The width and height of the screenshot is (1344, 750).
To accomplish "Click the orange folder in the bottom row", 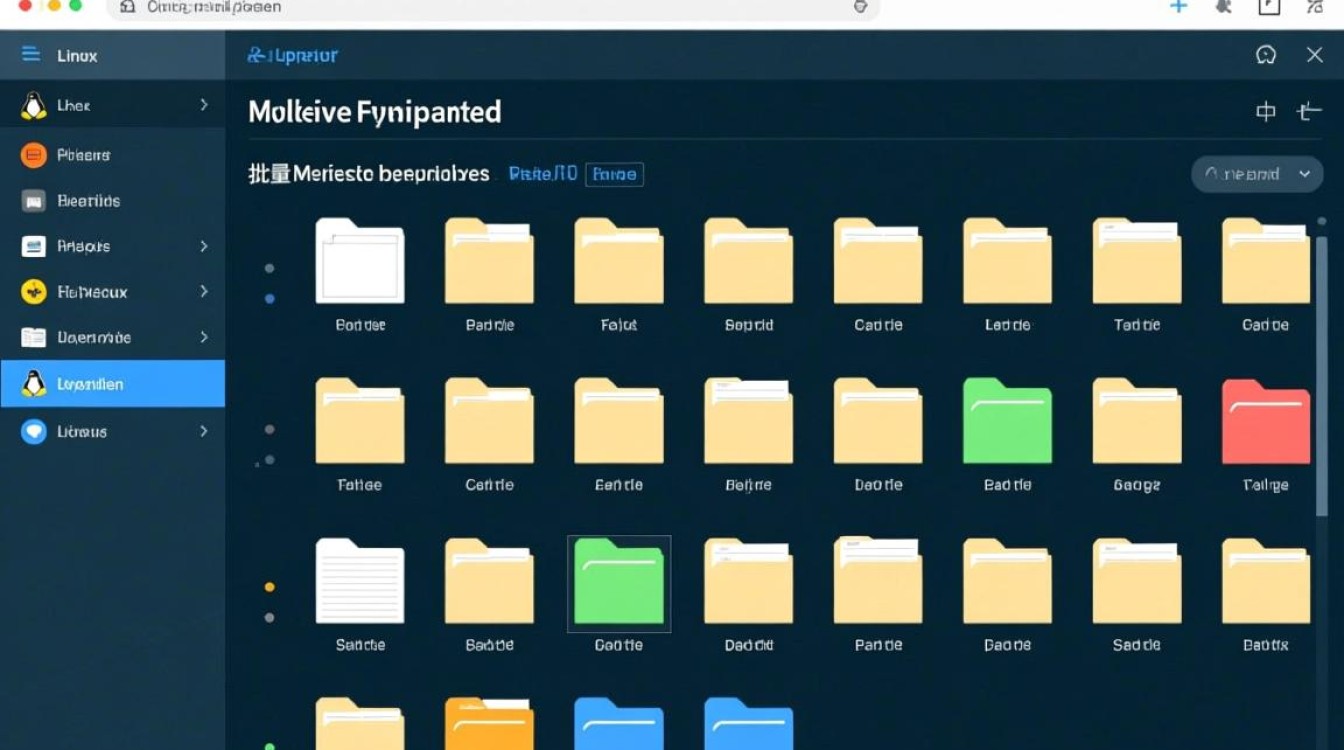I will pos(489,725).
